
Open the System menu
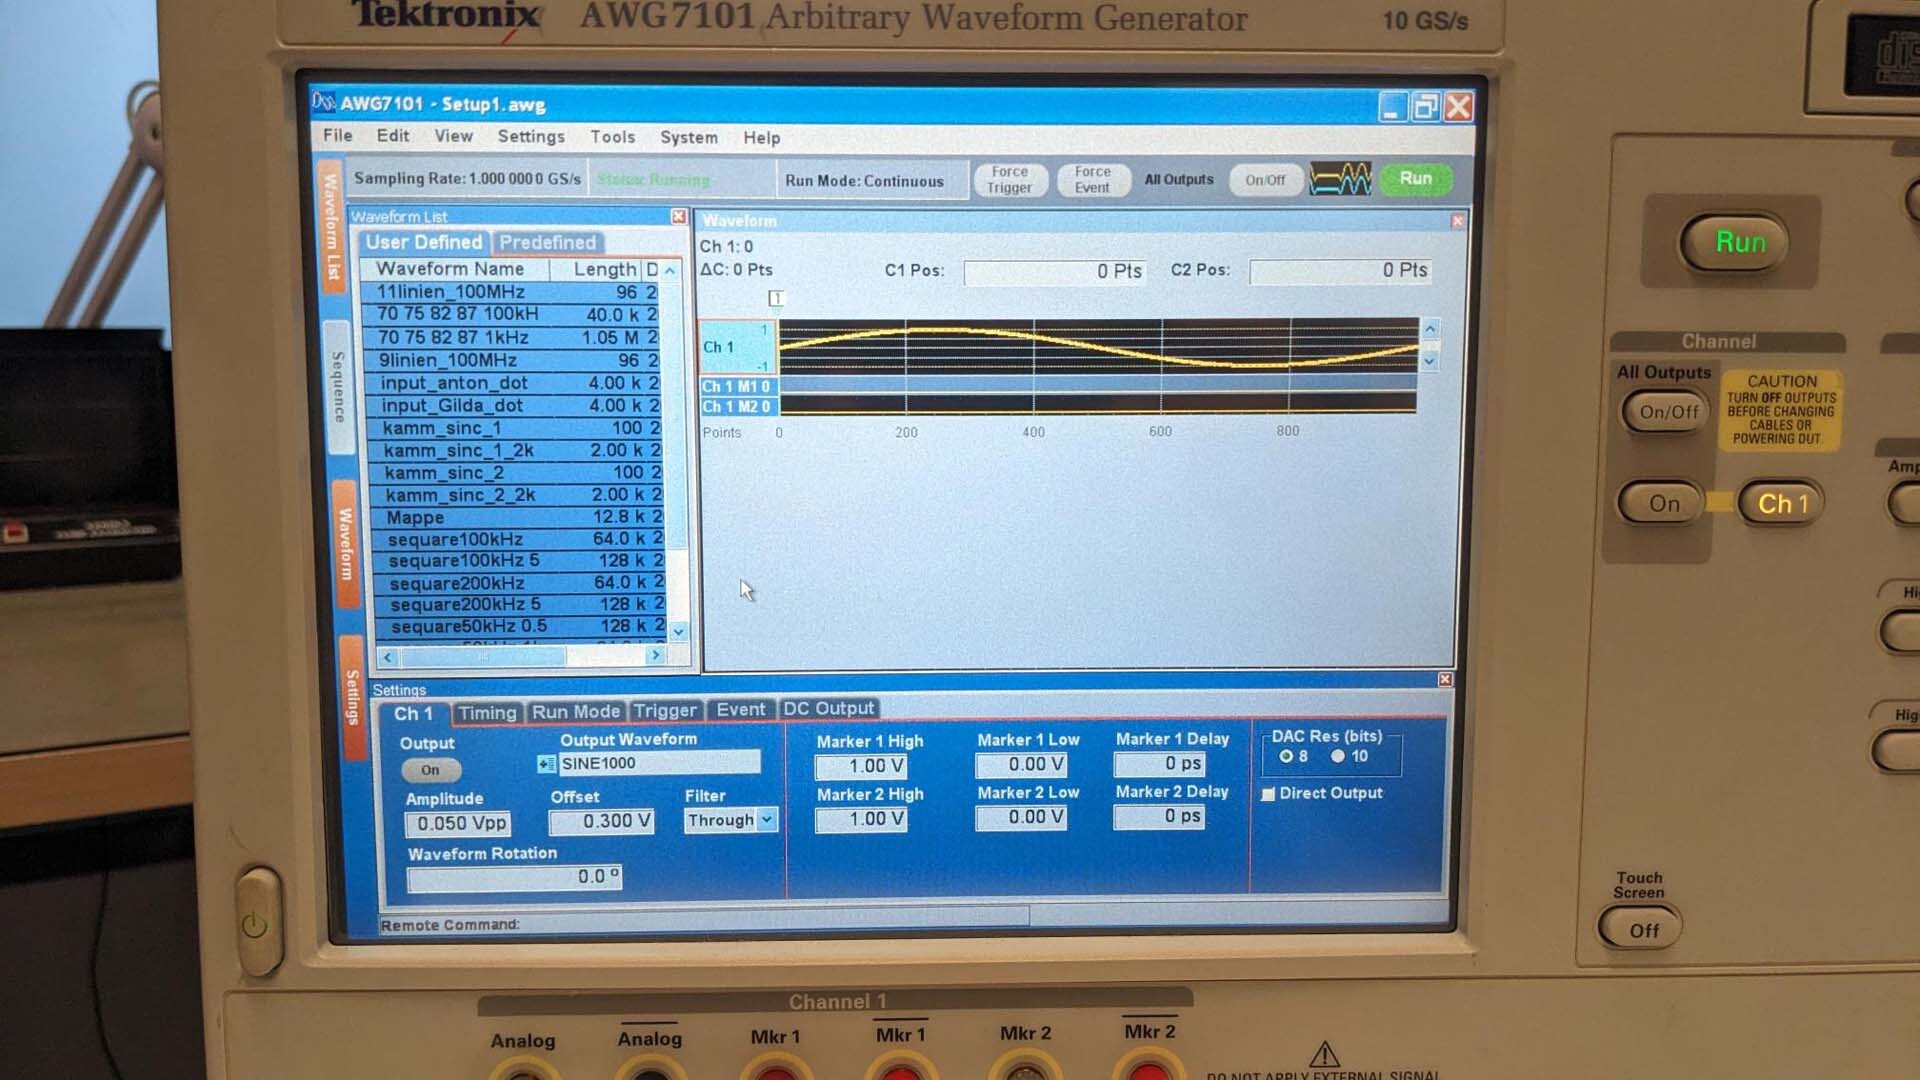[689, 138]
